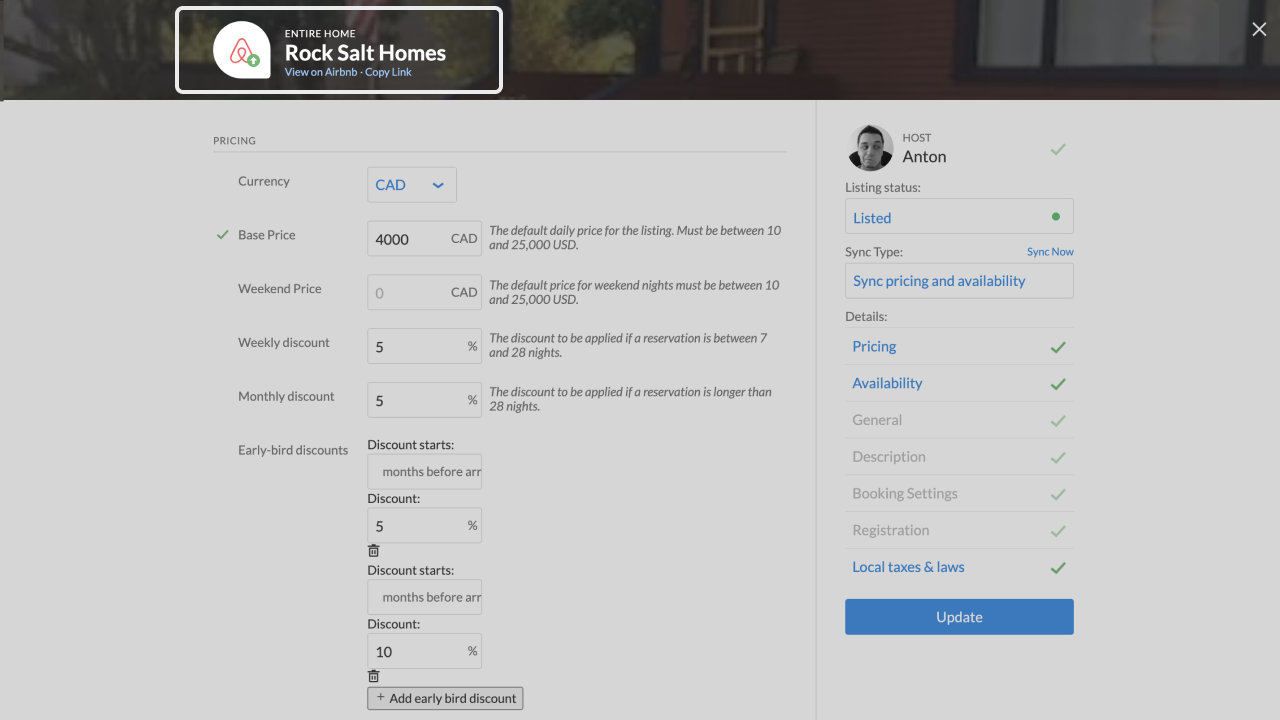1280x720 pixels.
Task: Click second months before arrival field
Action: coord(424,597)
